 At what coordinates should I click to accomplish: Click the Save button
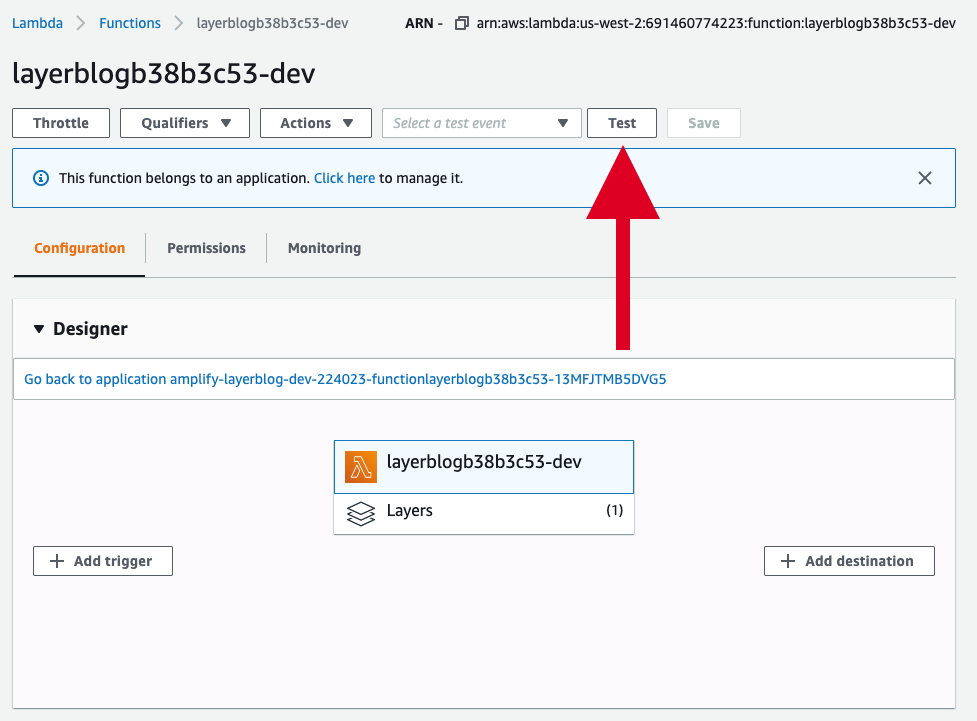pos(703,123)
